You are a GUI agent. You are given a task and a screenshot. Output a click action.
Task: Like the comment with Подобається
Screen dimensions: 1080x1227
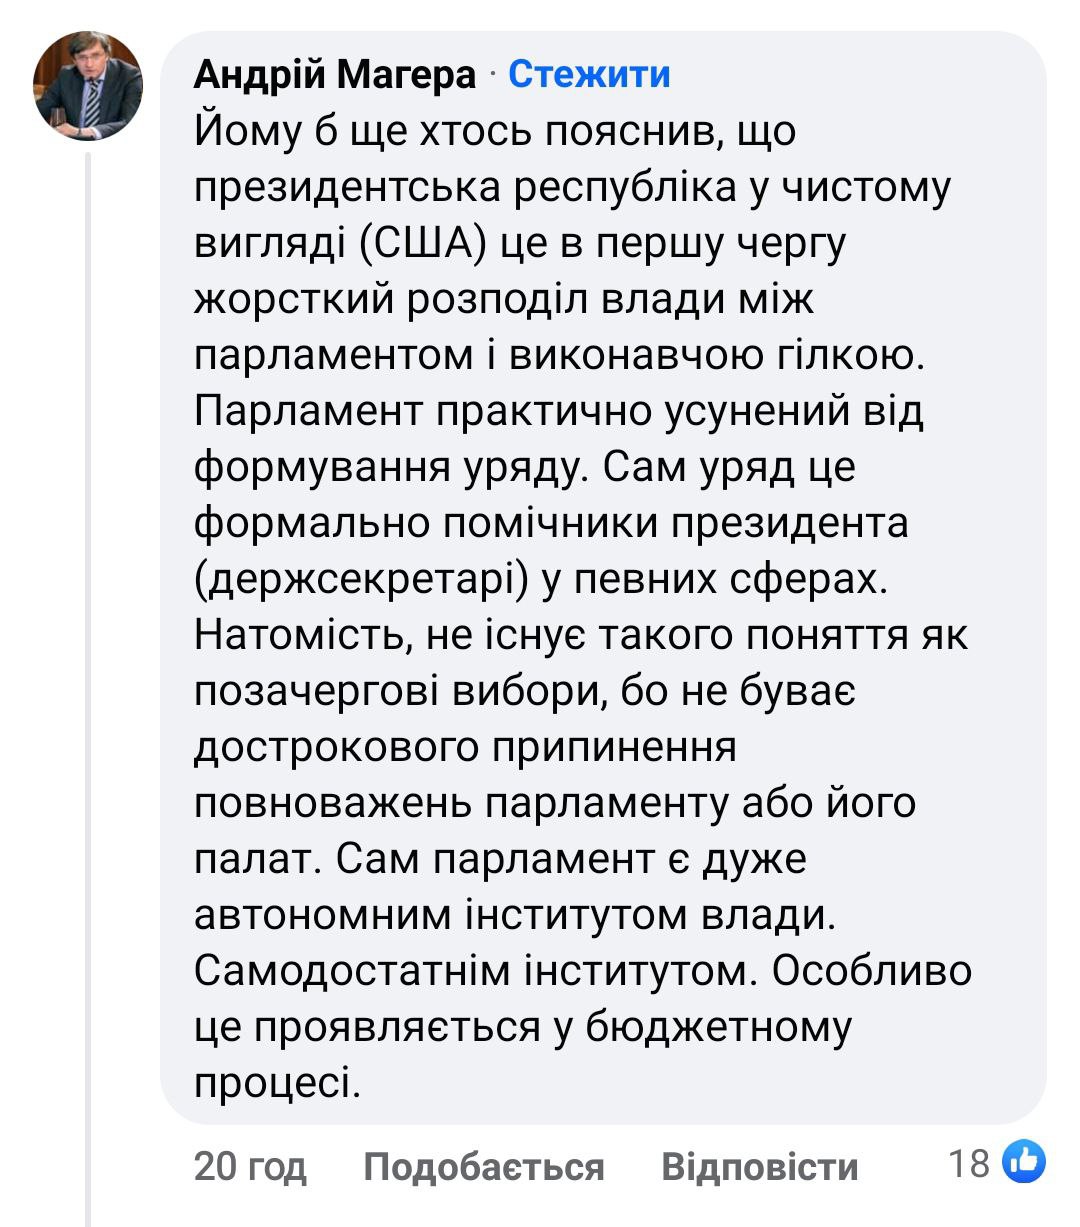[x=483, y=1166]
